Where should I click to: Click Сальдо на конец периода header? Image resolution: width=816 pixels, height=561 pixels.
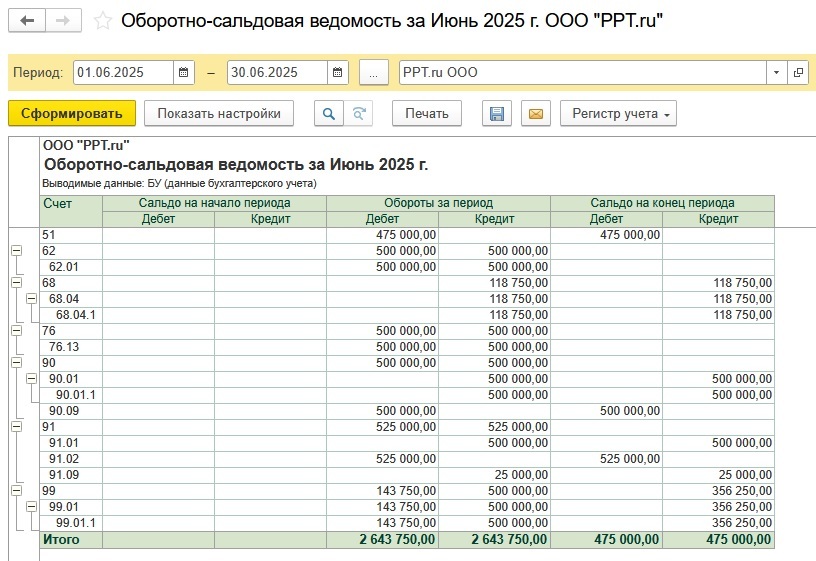click(x=662, y=203)
